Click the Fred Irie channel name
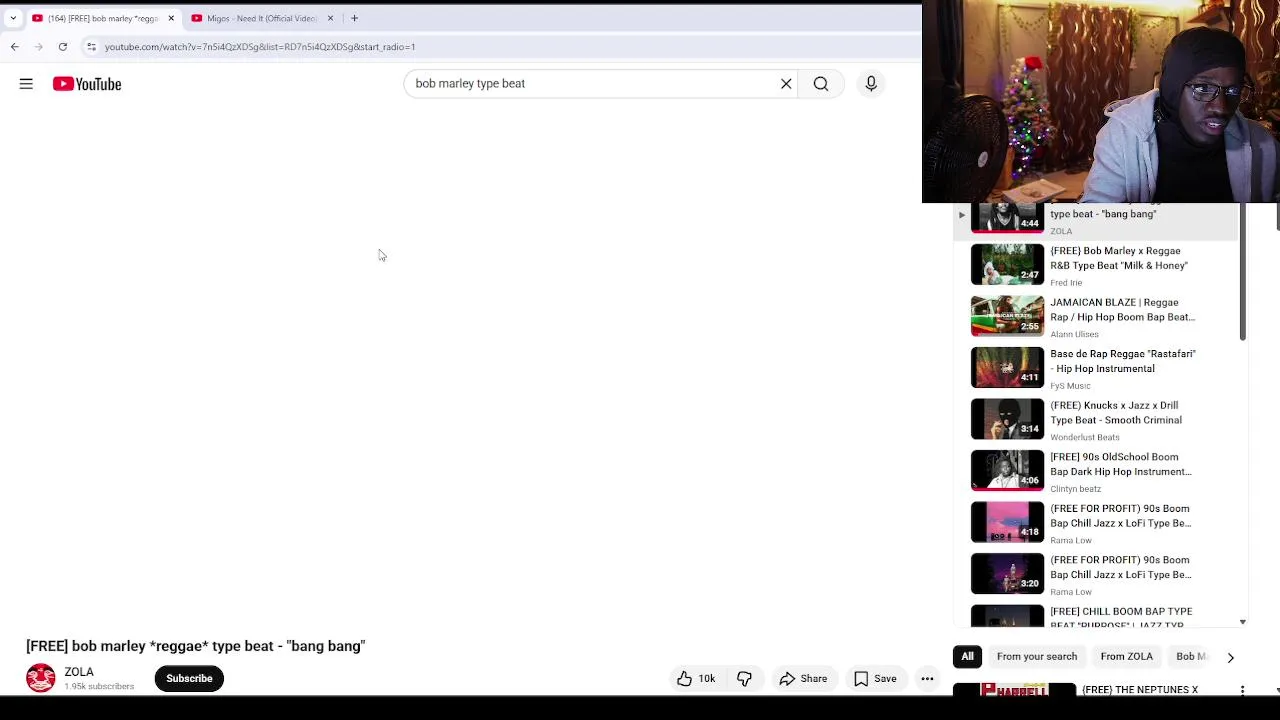The image size is (1280, 720). (x=1066, y=283)
